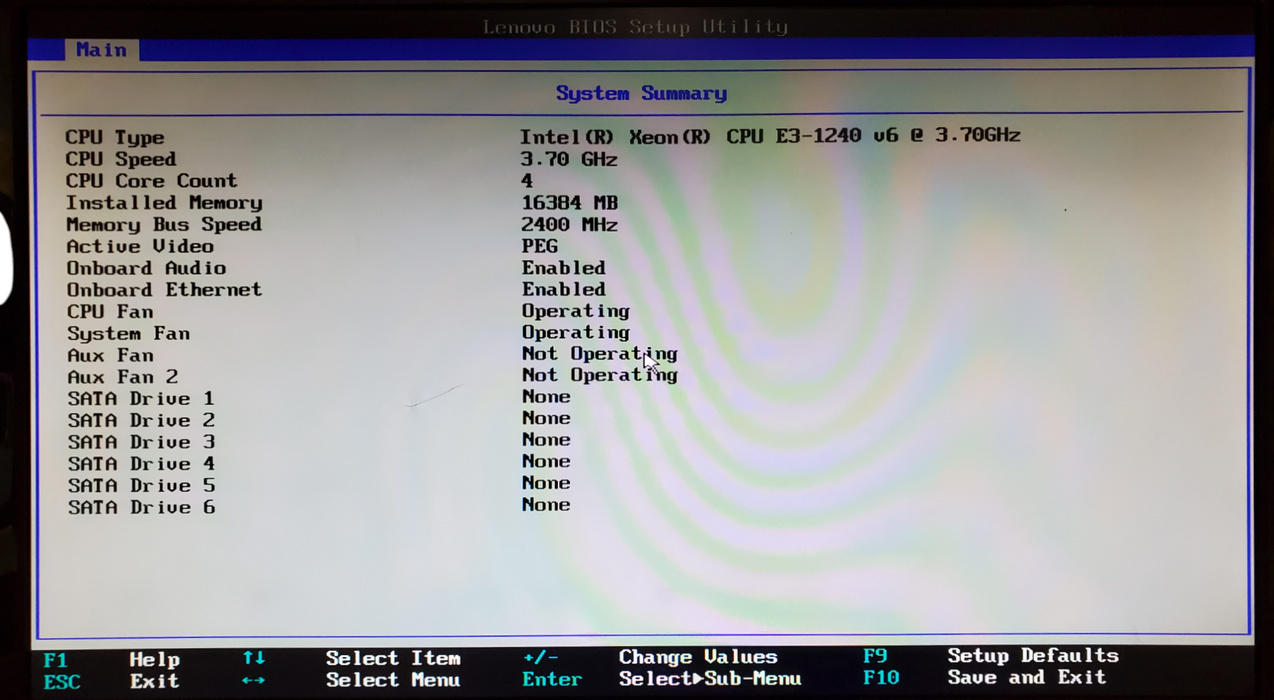
Task: Select Enabled value for Onboard Audio
Action: [564, 268]
